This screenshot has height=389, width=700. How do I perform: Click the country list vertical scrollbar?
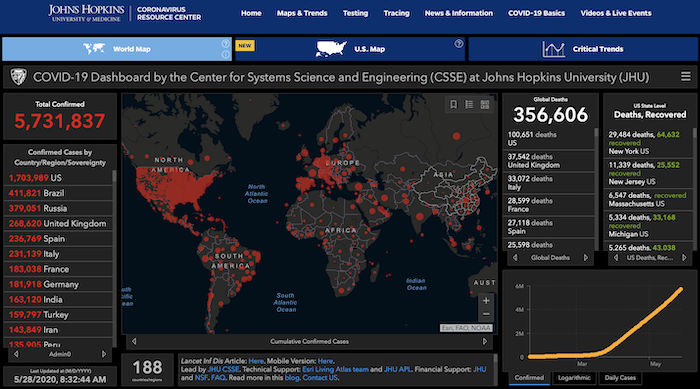pyautogui.click(x=114, y=258)
